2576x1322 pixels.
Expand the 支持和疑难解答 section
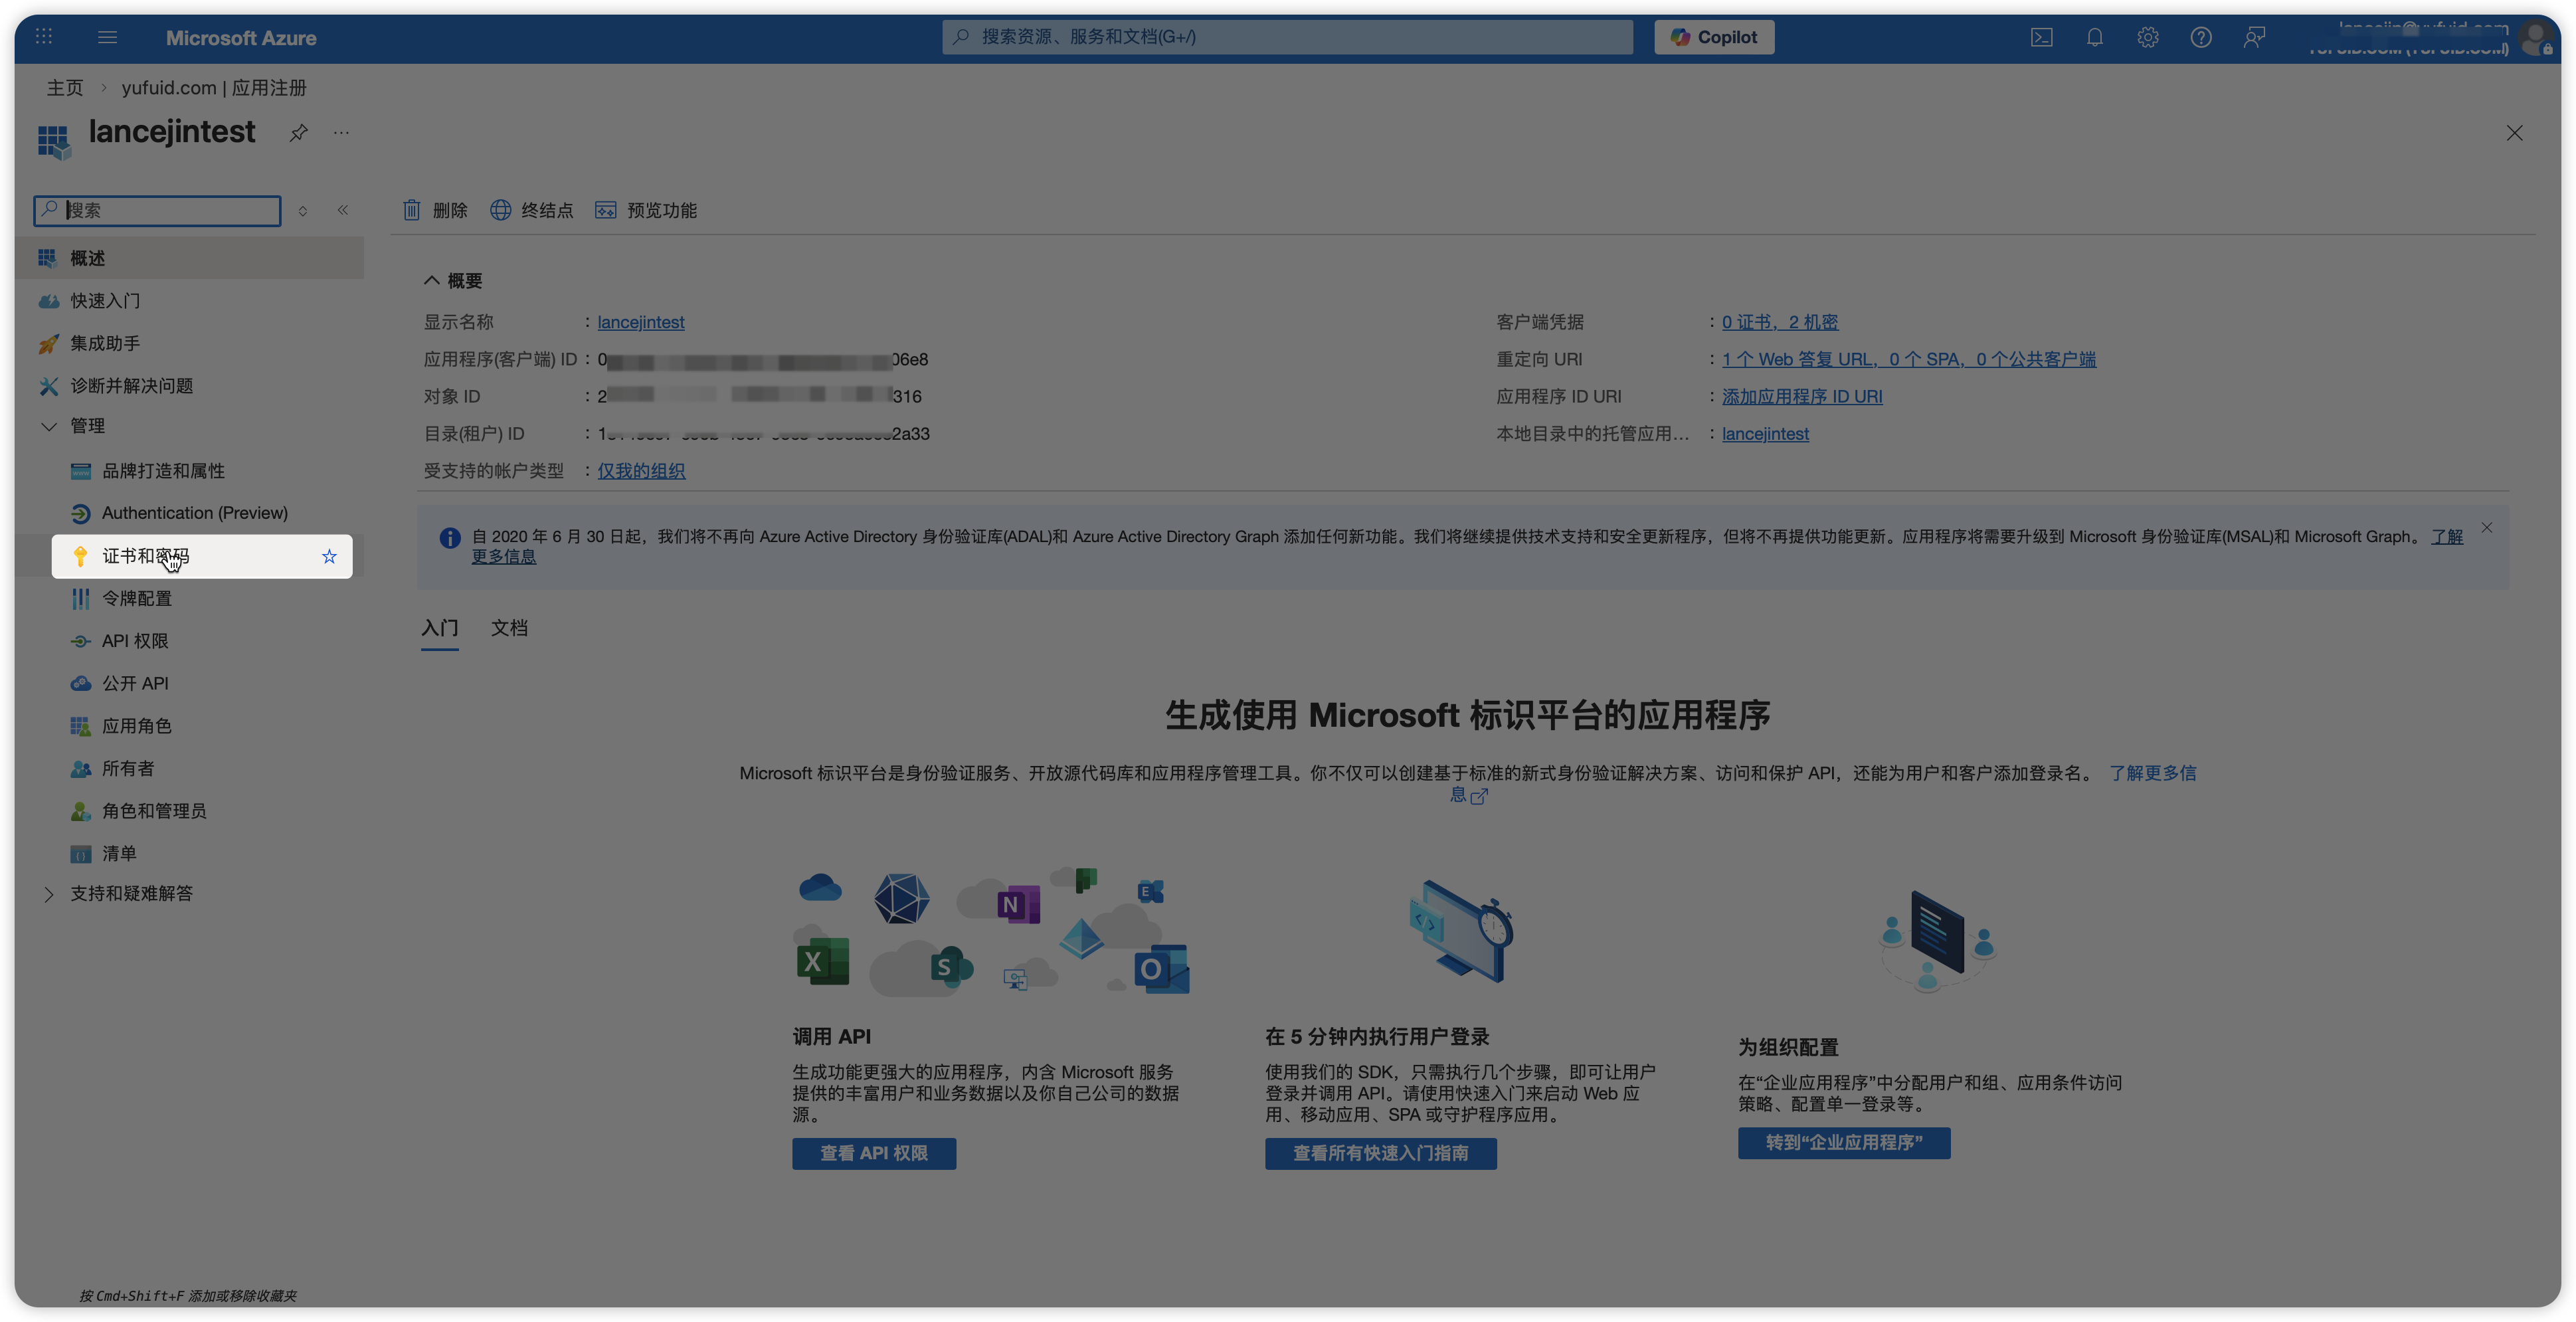point(49,894)
